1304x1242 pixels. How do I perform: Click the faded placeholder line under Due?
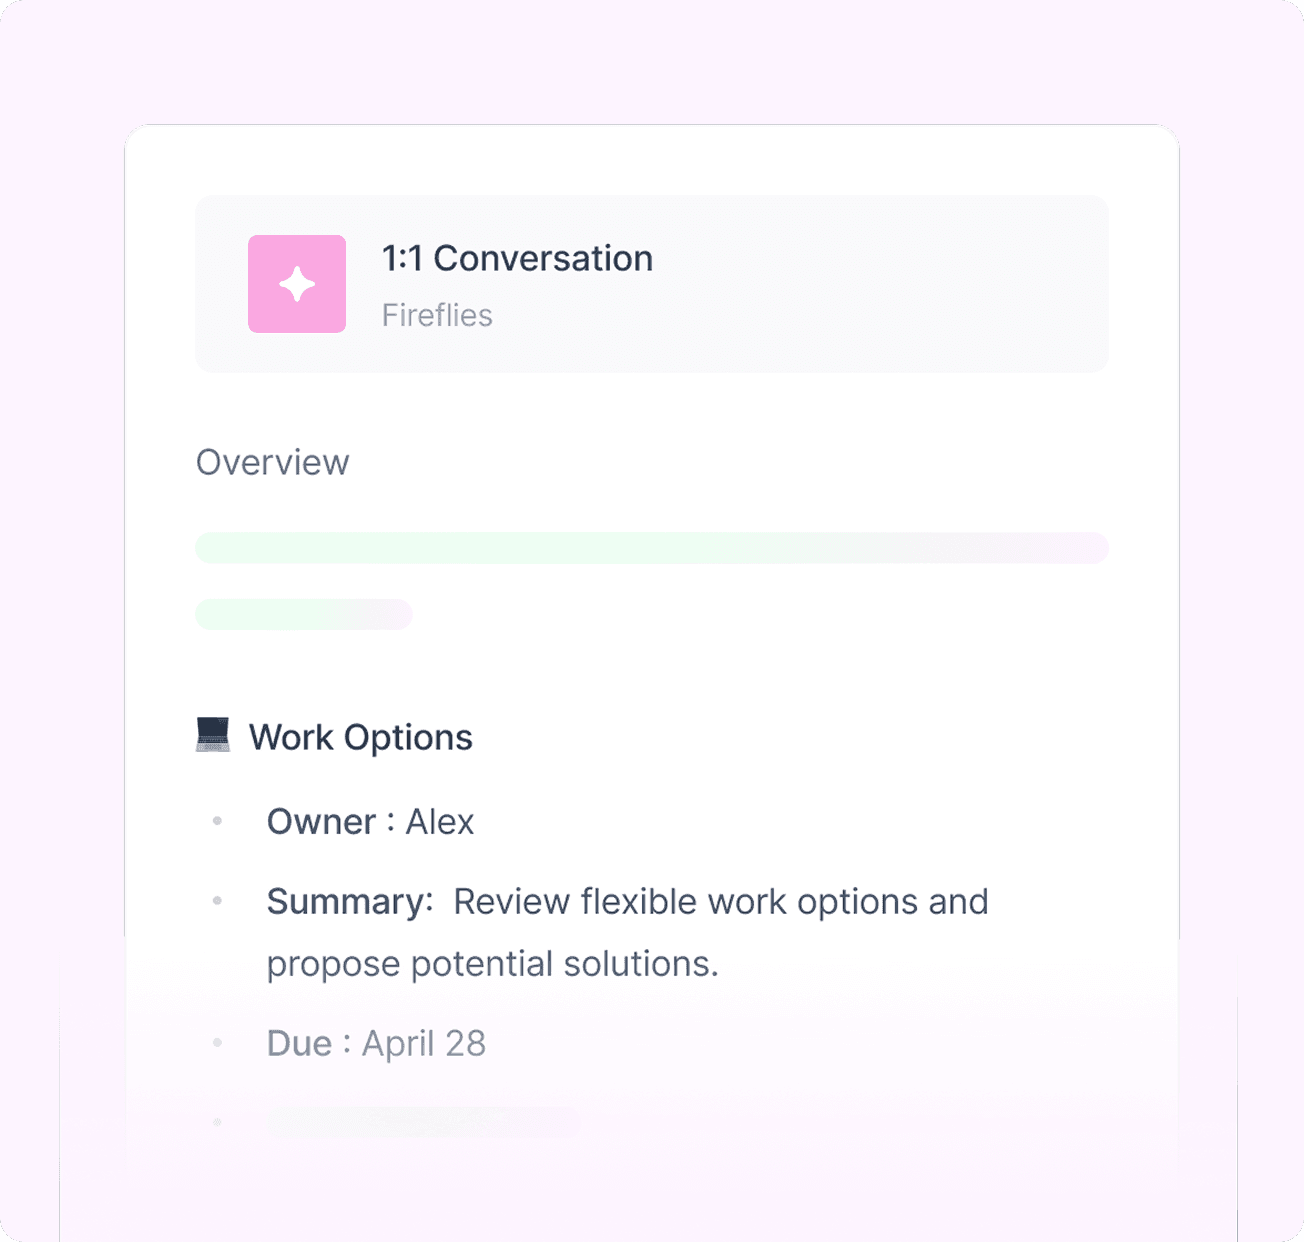coord(424,1122)
